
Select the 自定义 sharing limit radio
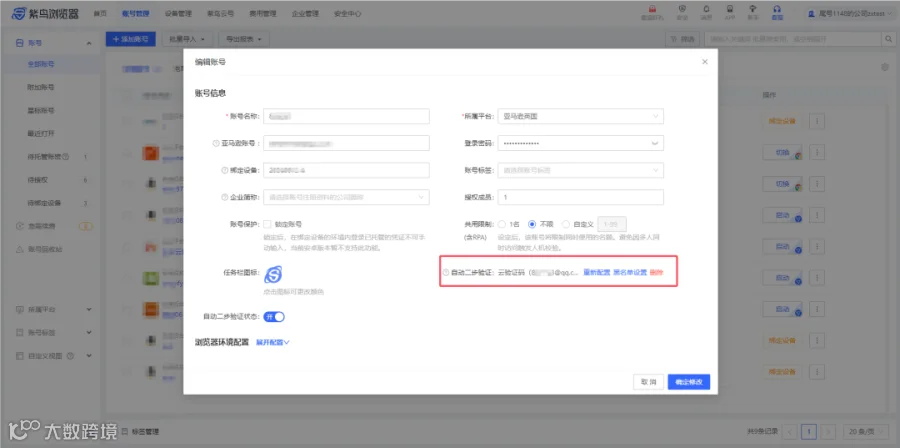click(566, 224)
